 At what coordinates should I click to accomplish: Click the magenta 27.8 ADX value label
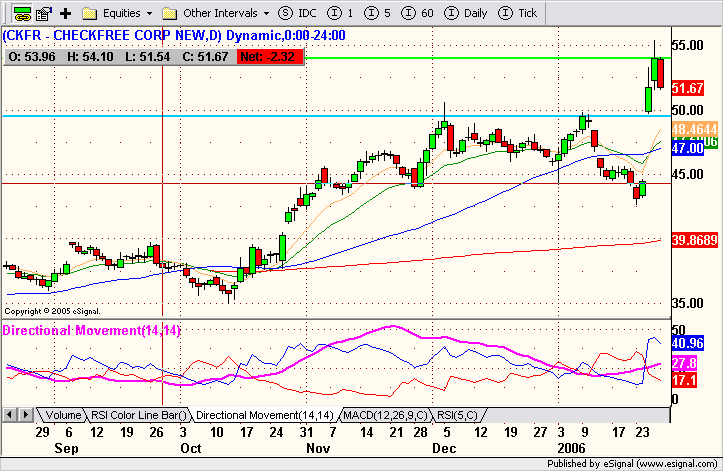[684, 363]
